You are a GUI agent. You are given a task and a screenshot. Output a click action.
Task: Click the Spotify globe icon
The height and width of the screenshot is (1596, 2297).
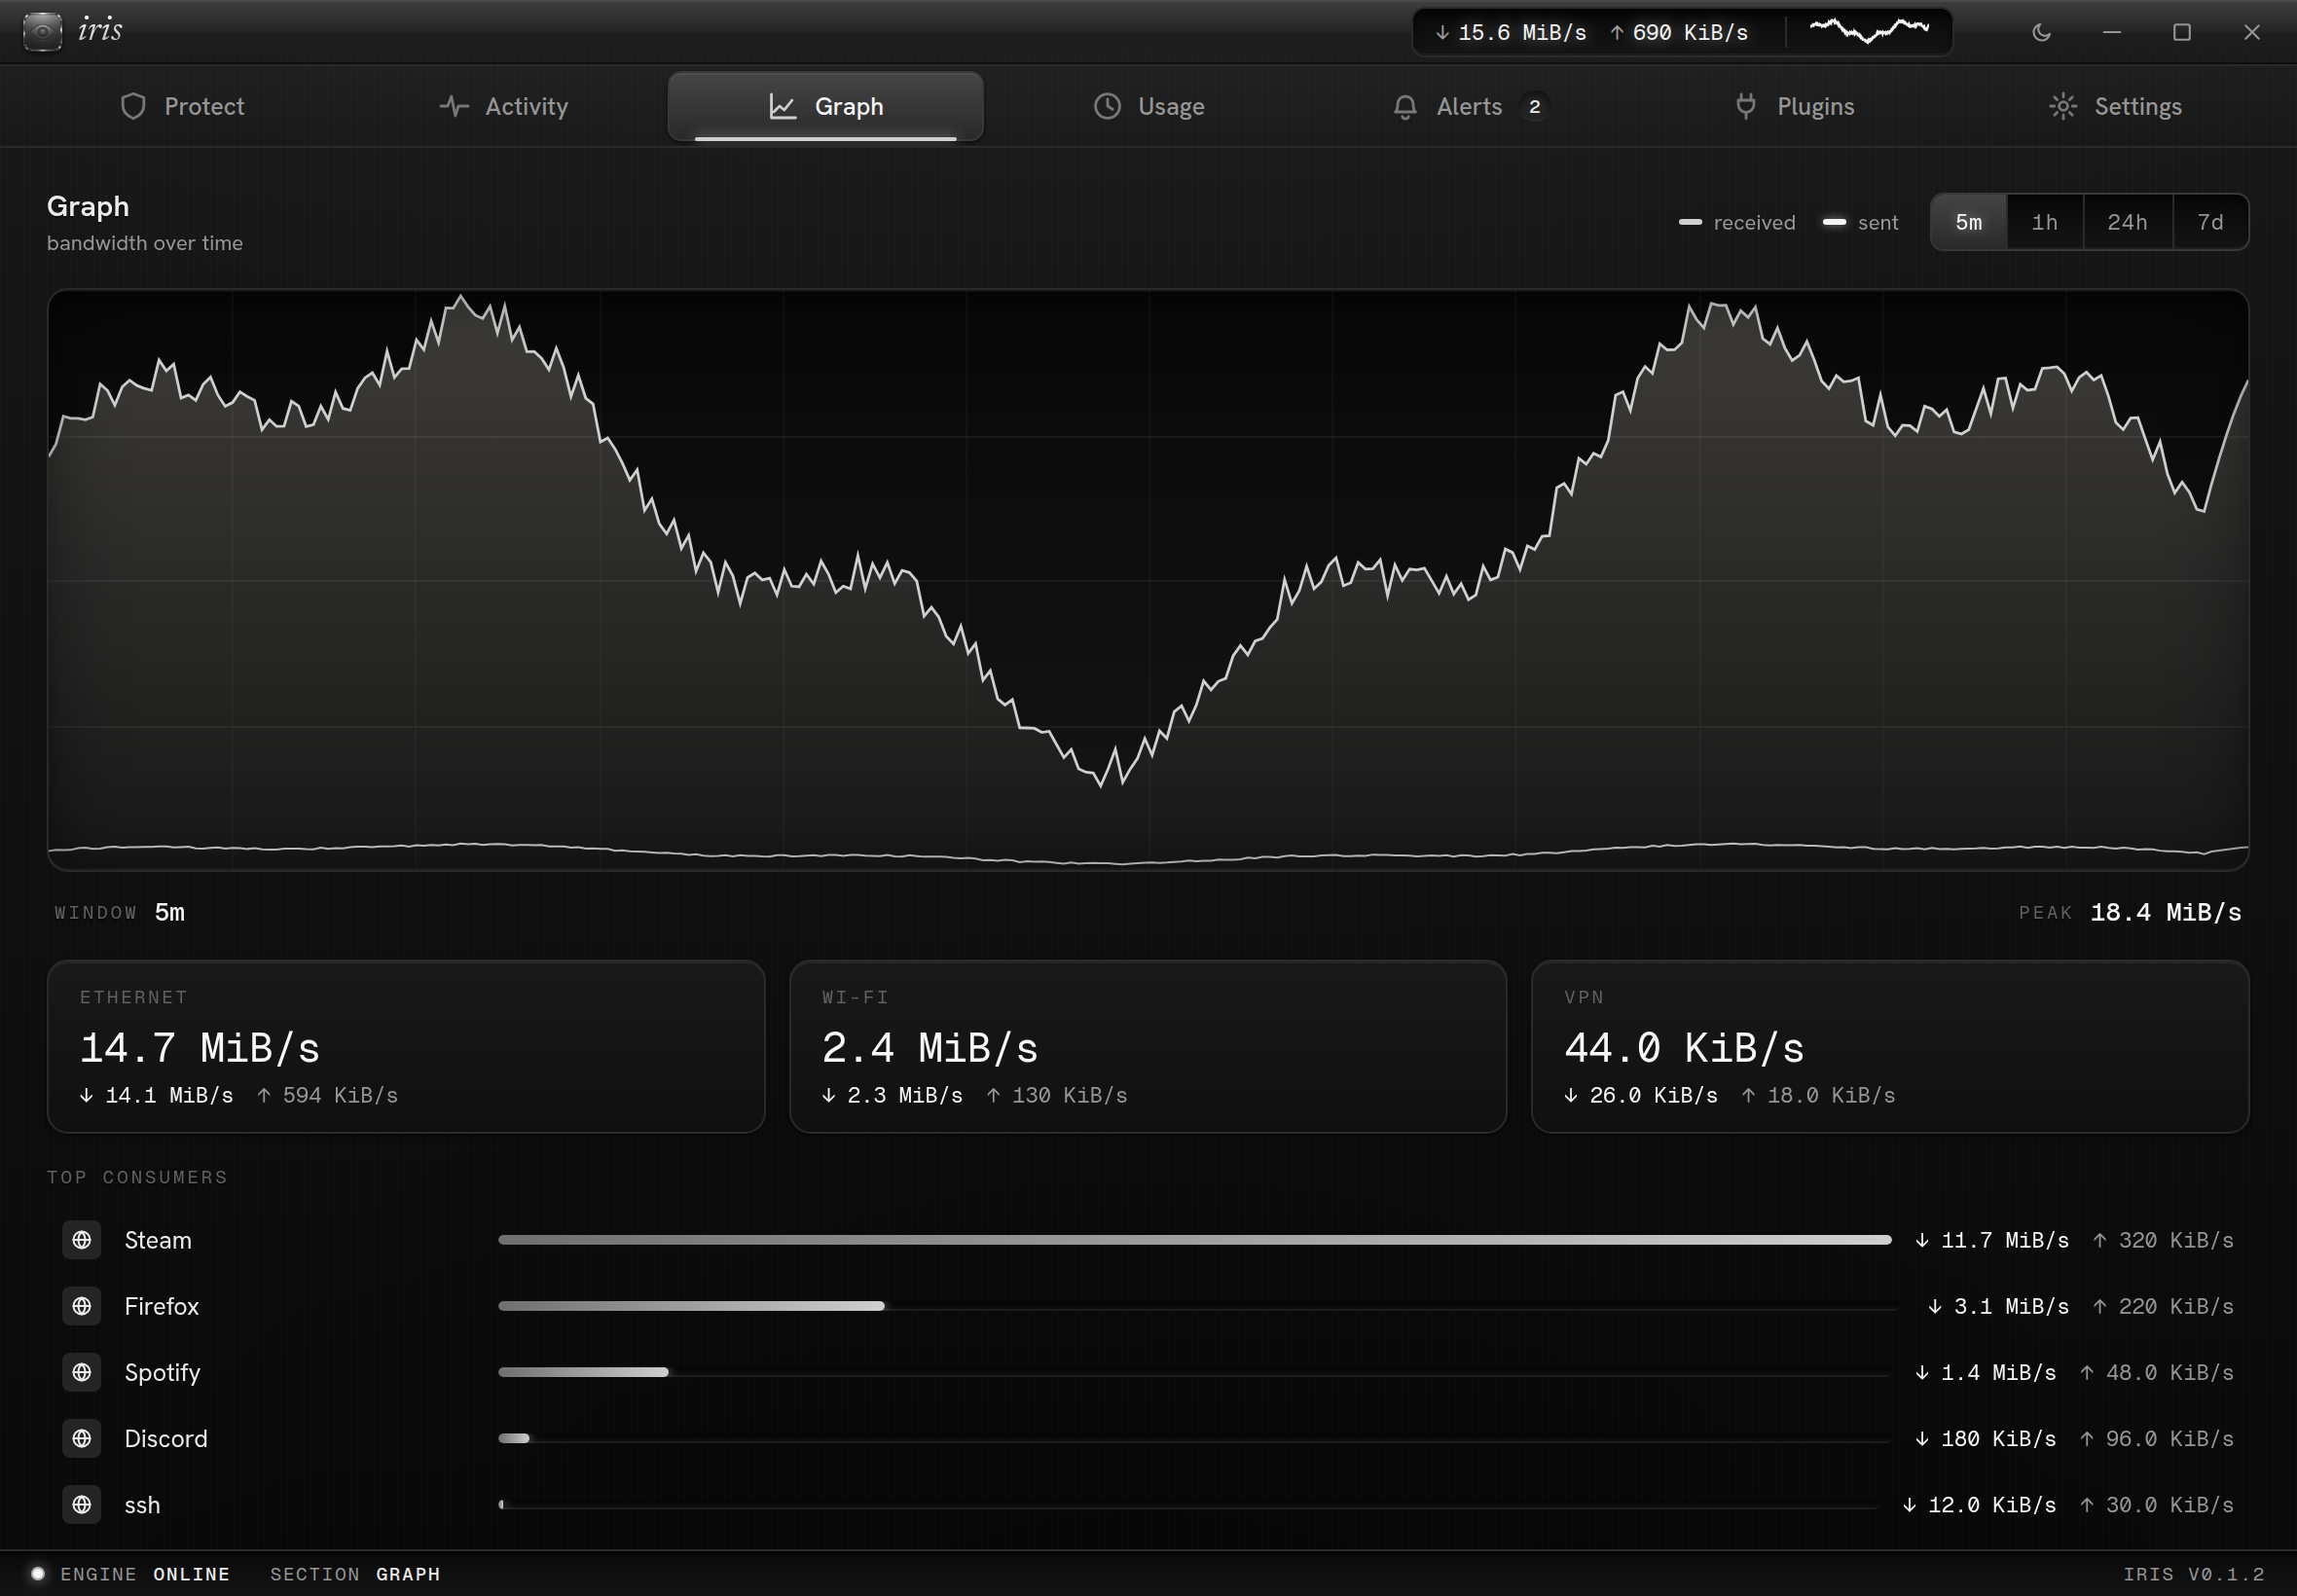82,1372
